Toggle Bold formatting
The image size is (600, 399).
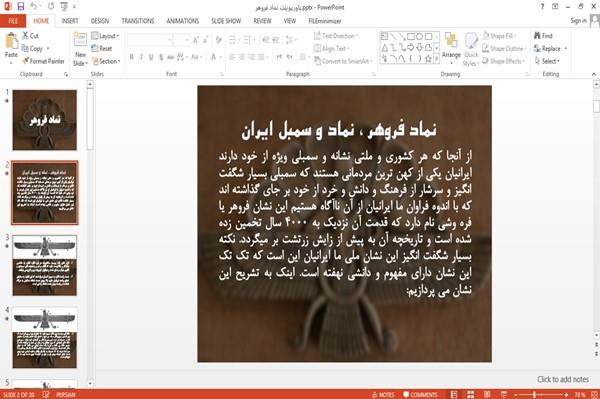pos(132,57)
